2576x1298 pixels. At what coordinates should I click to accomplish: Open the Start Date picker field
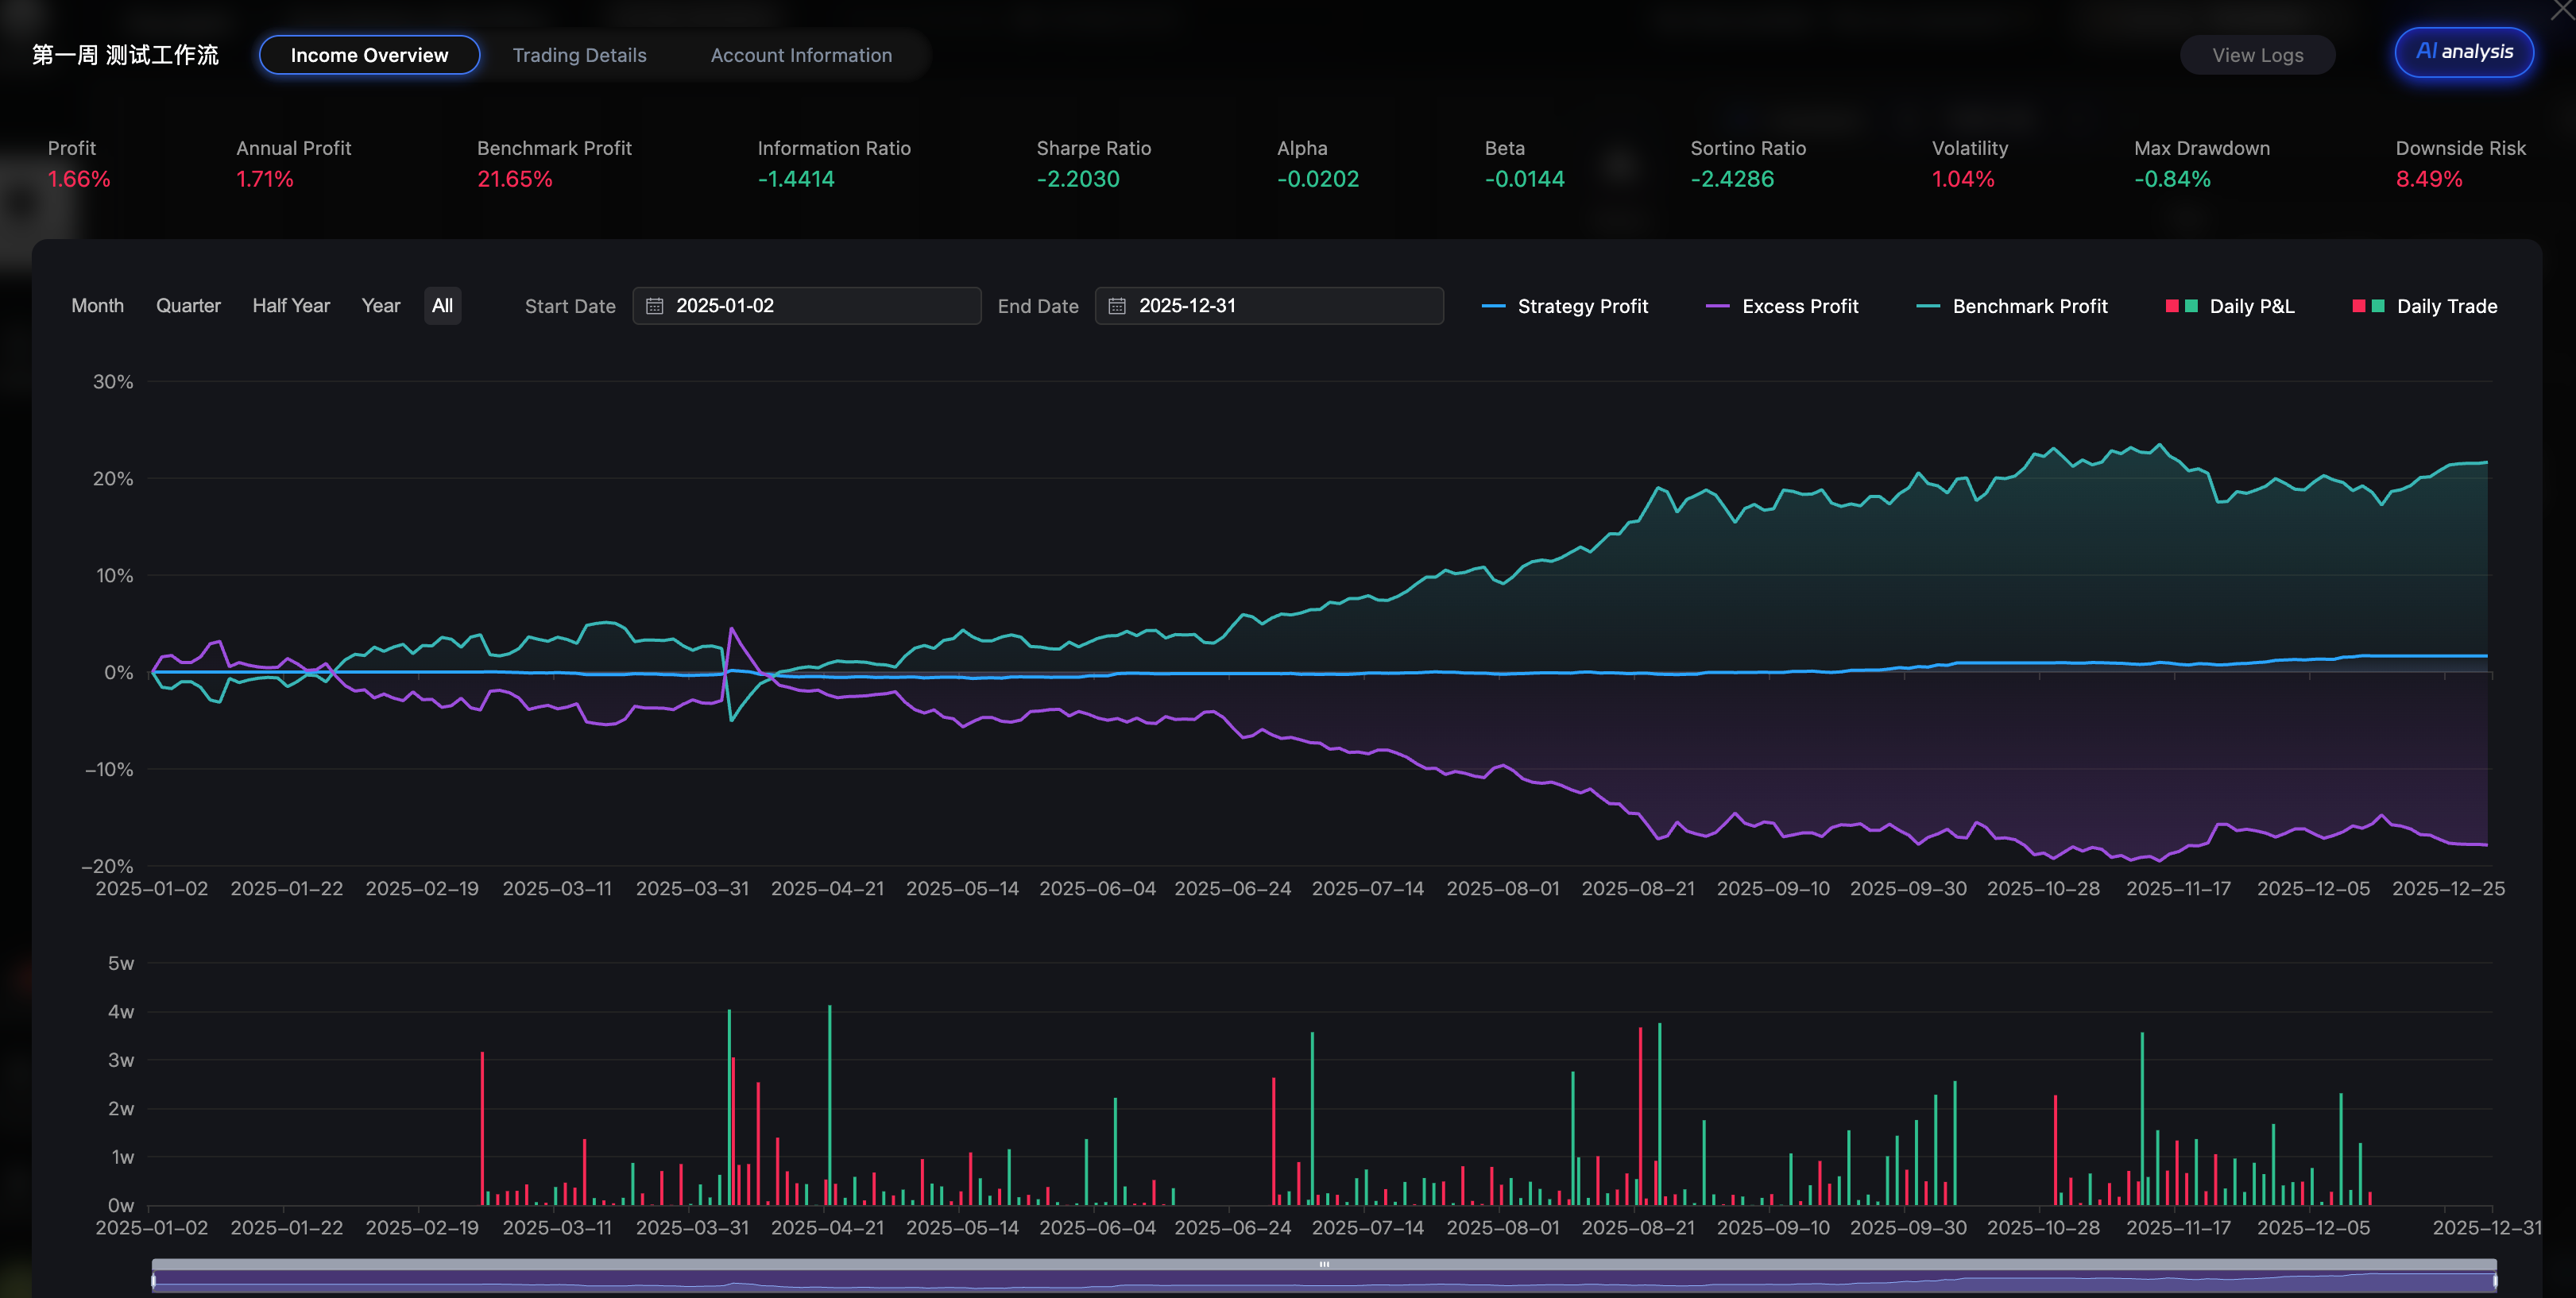[x=806, y=306]
